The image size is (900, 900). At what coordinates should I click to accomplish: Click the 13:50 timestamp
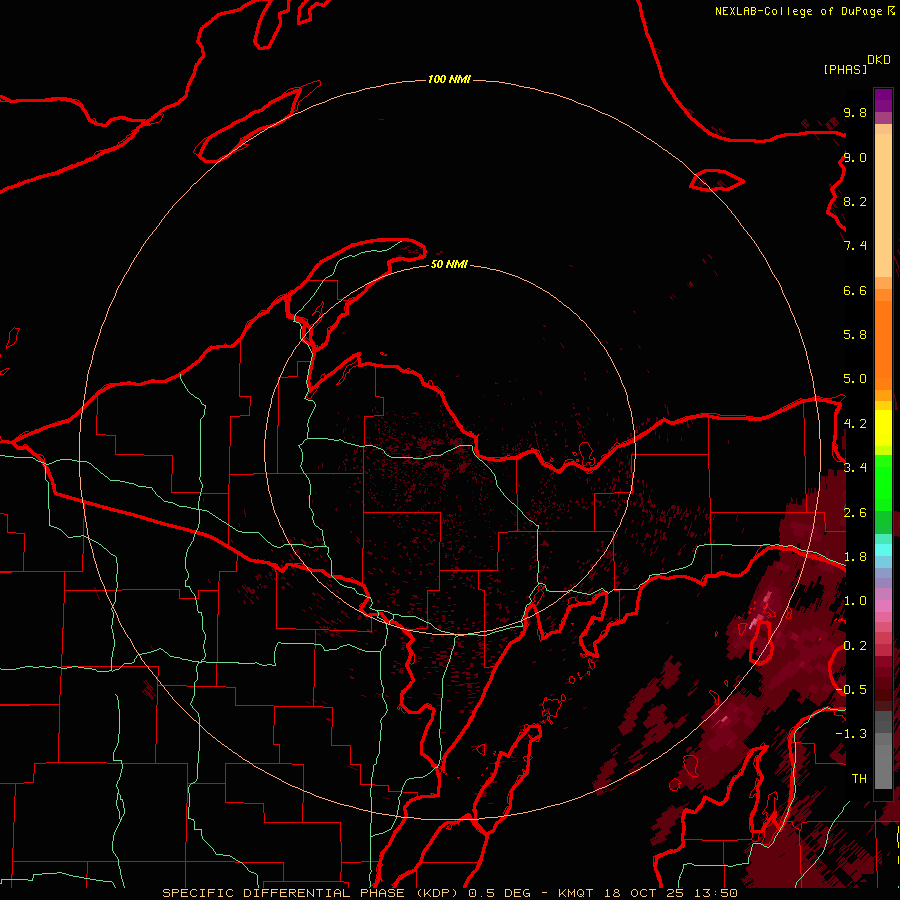coord(716,893)
